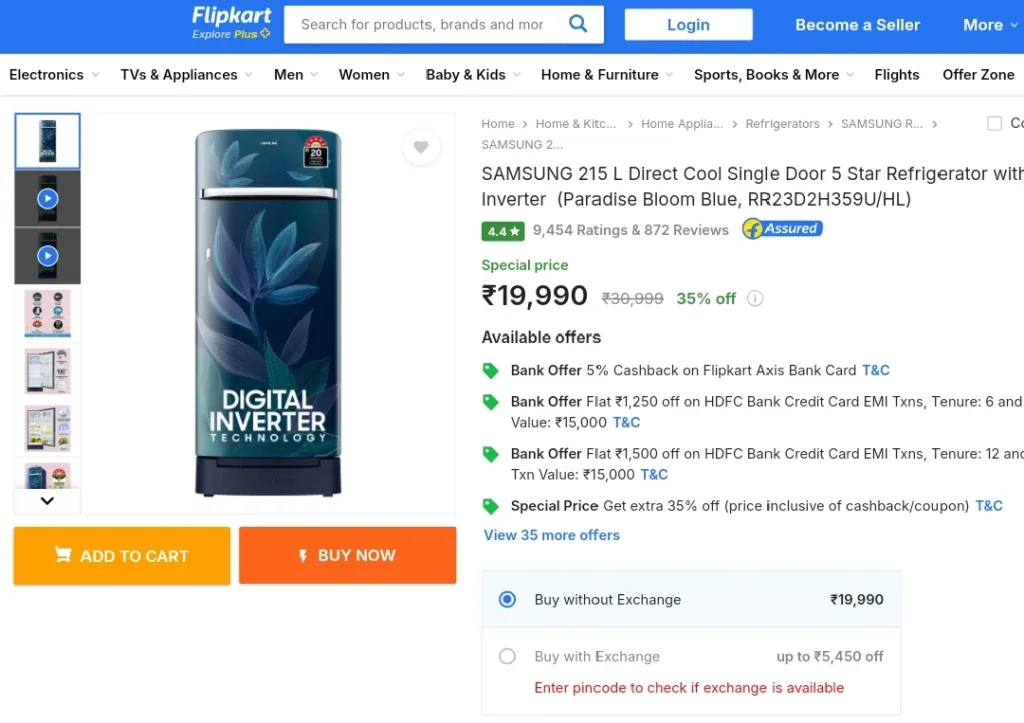Image resolution: width=1024 pixels, height=723 pixels.
Task: Open price info circle icon
Action: coord(755,298)
